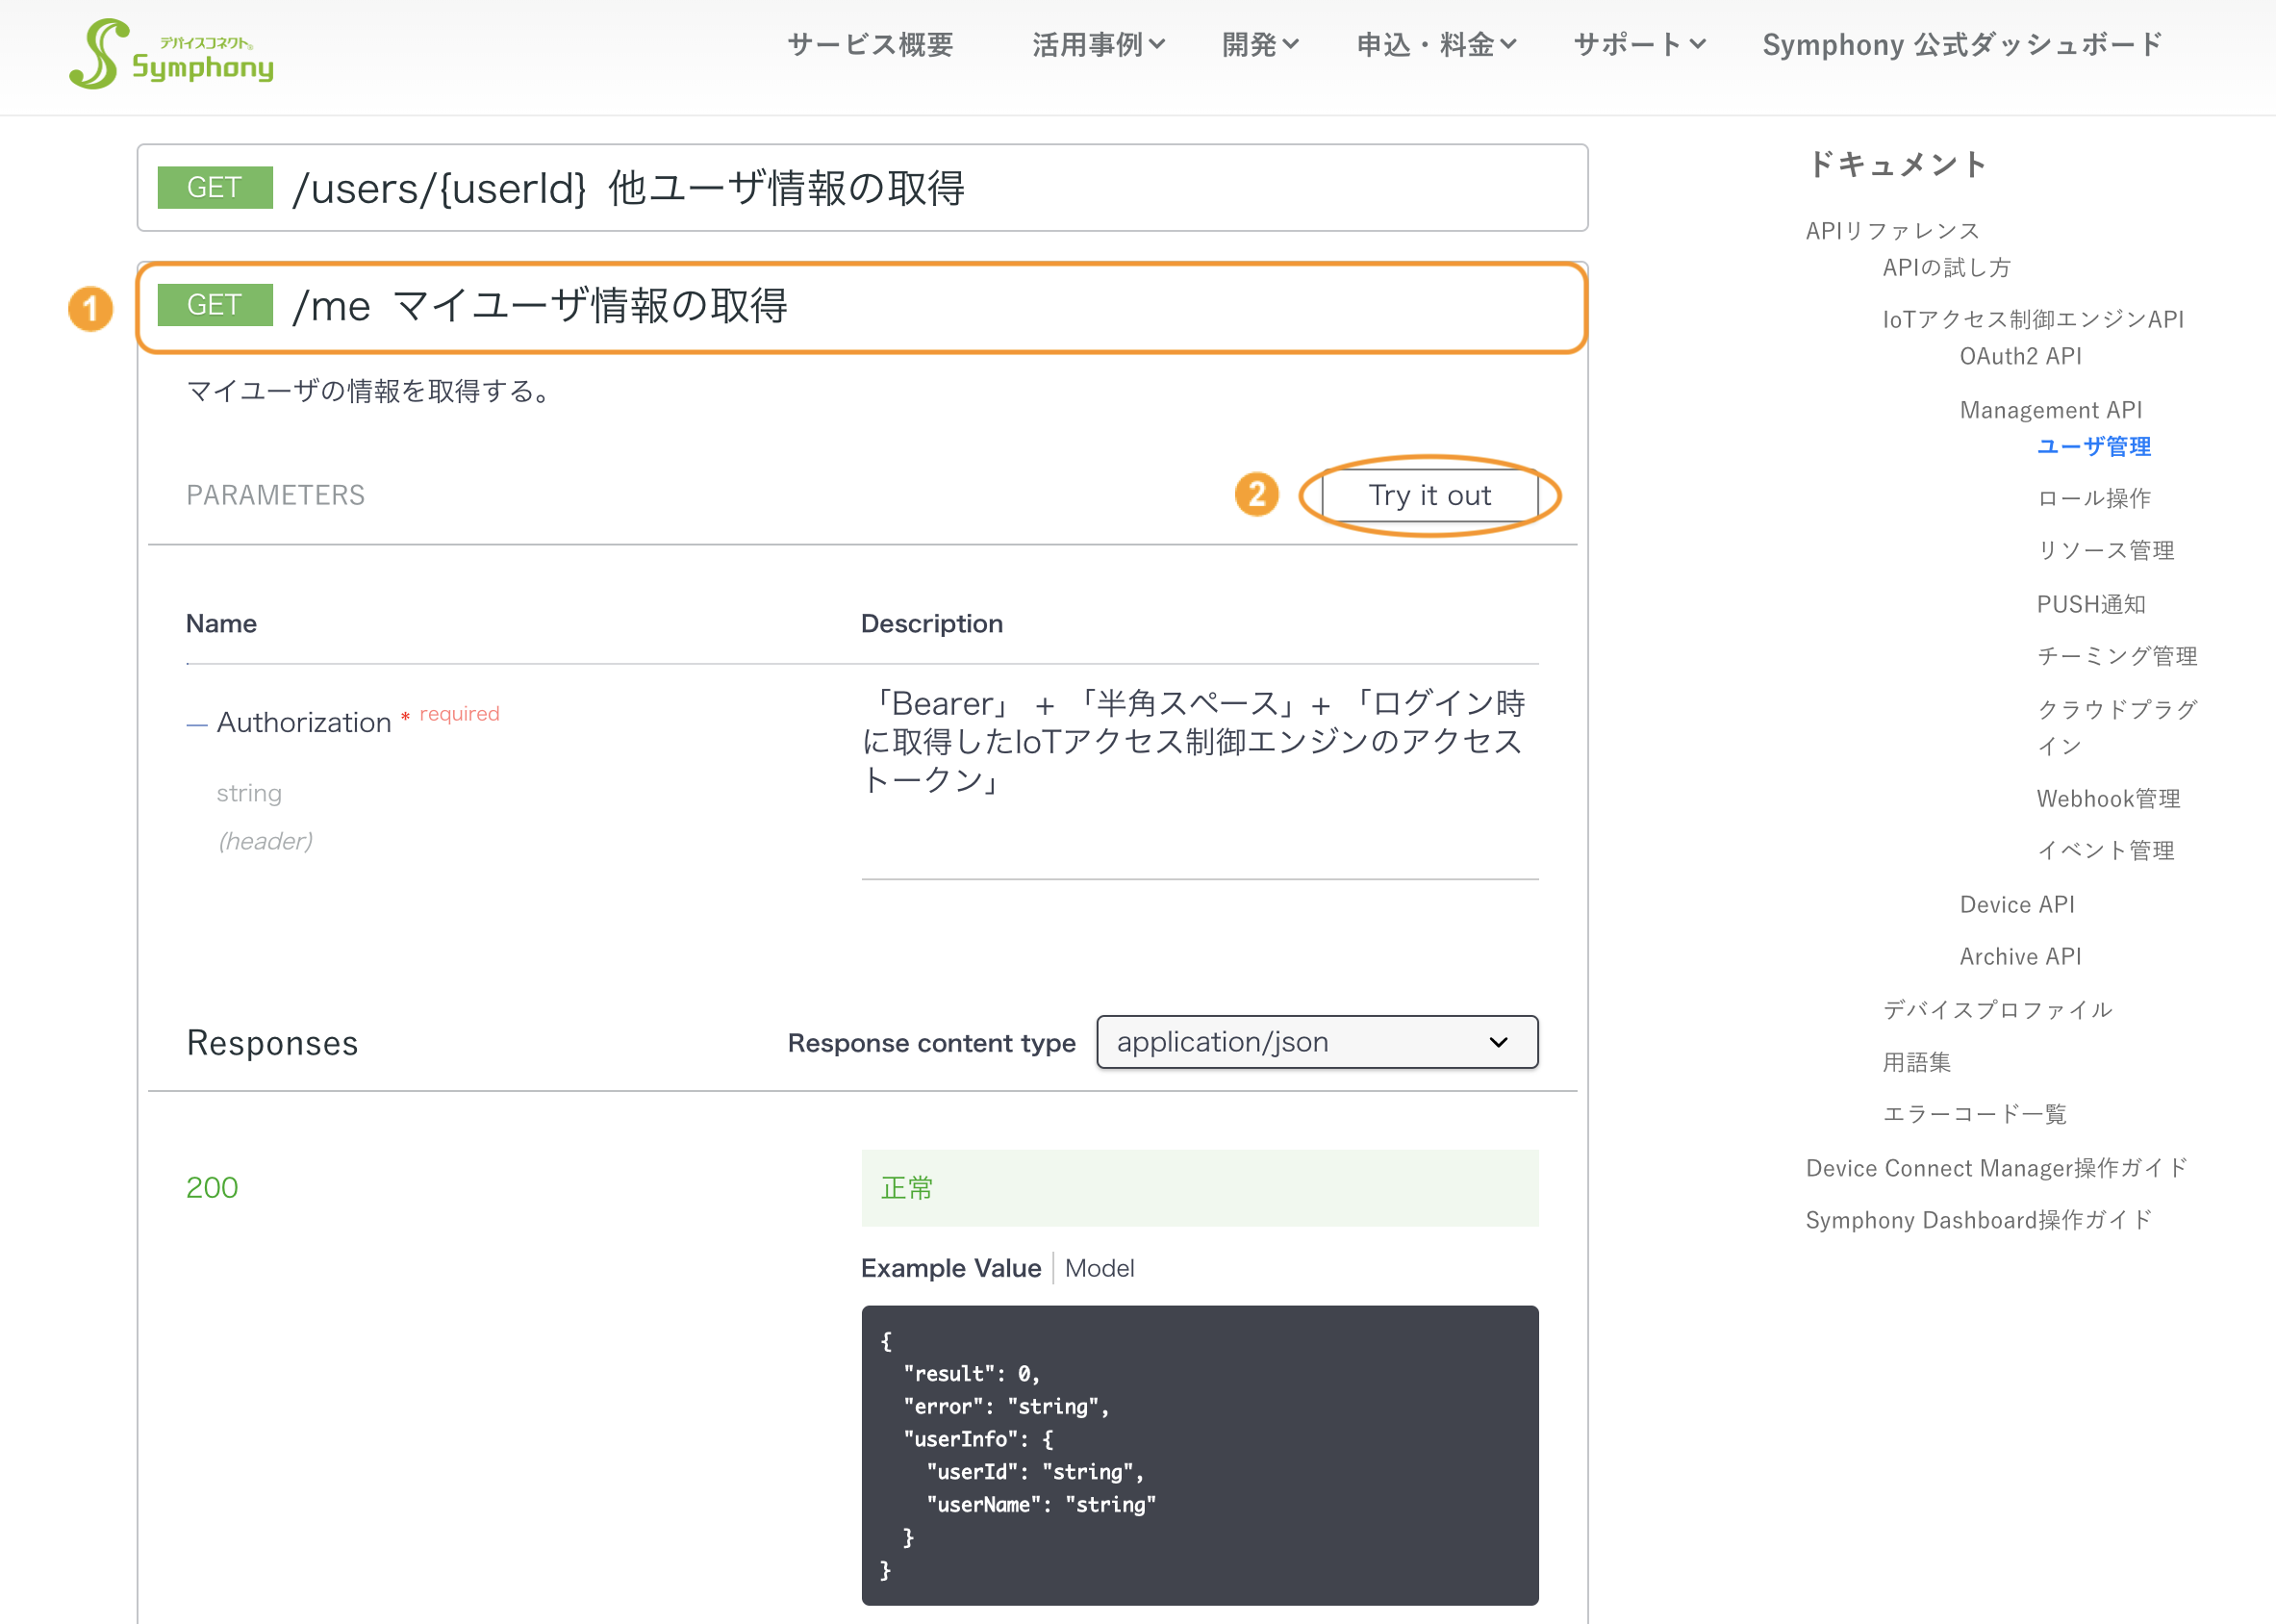Click the GET badge for /me

coord(215,305)
